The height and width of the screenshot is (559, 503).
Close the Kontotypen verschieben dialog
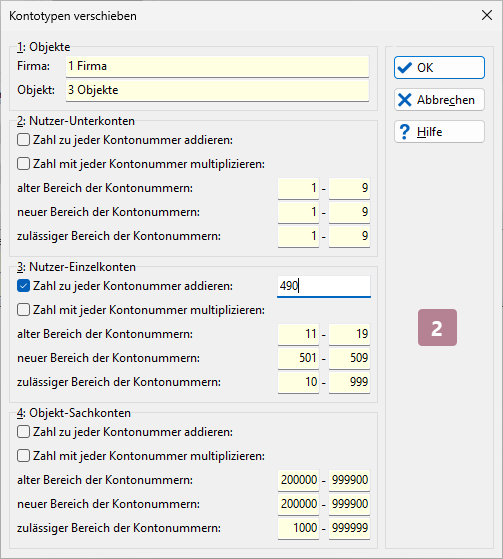[x=487, y=15]
